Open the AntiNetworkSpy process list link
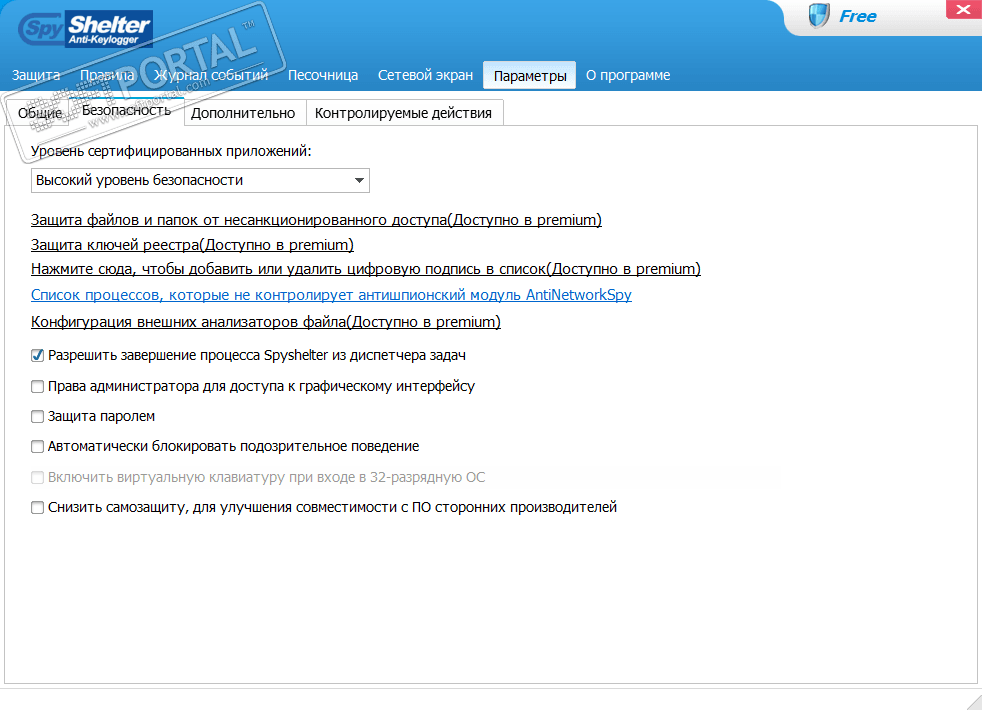This screenshot has height=710, width=982. pos(331,295)
